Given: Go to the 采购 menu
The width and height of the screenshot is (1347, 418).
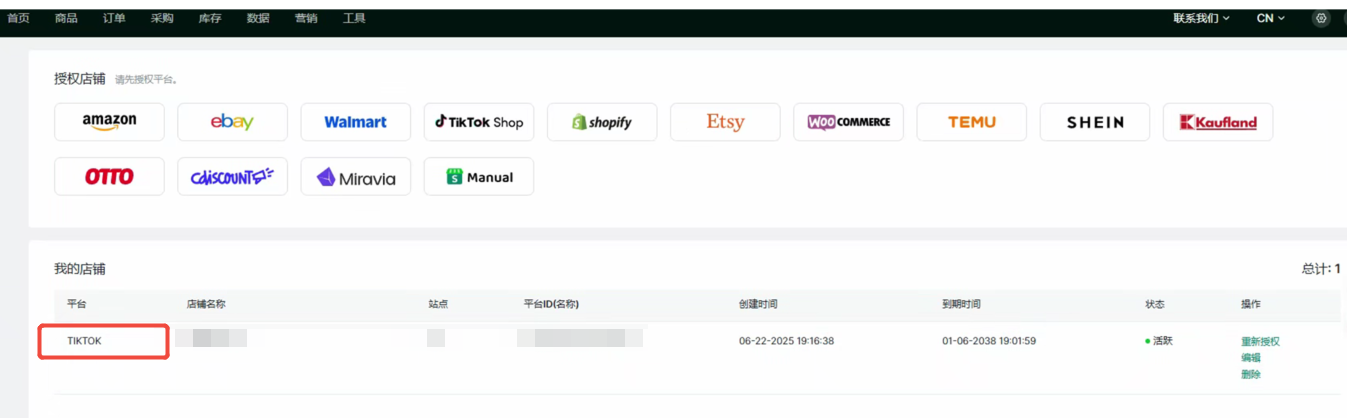Looking at the screenshot, I should coord(162,18).
